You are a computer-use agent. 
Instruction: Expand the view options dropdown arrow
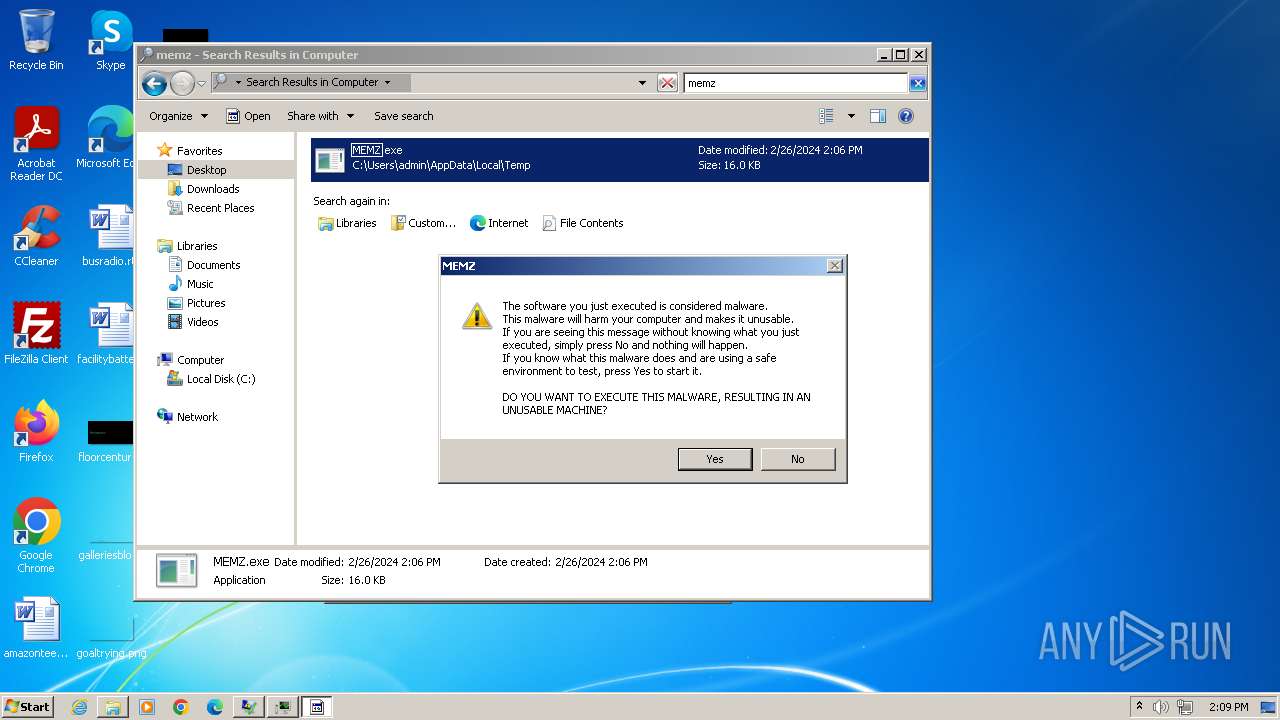click(851, 116)
